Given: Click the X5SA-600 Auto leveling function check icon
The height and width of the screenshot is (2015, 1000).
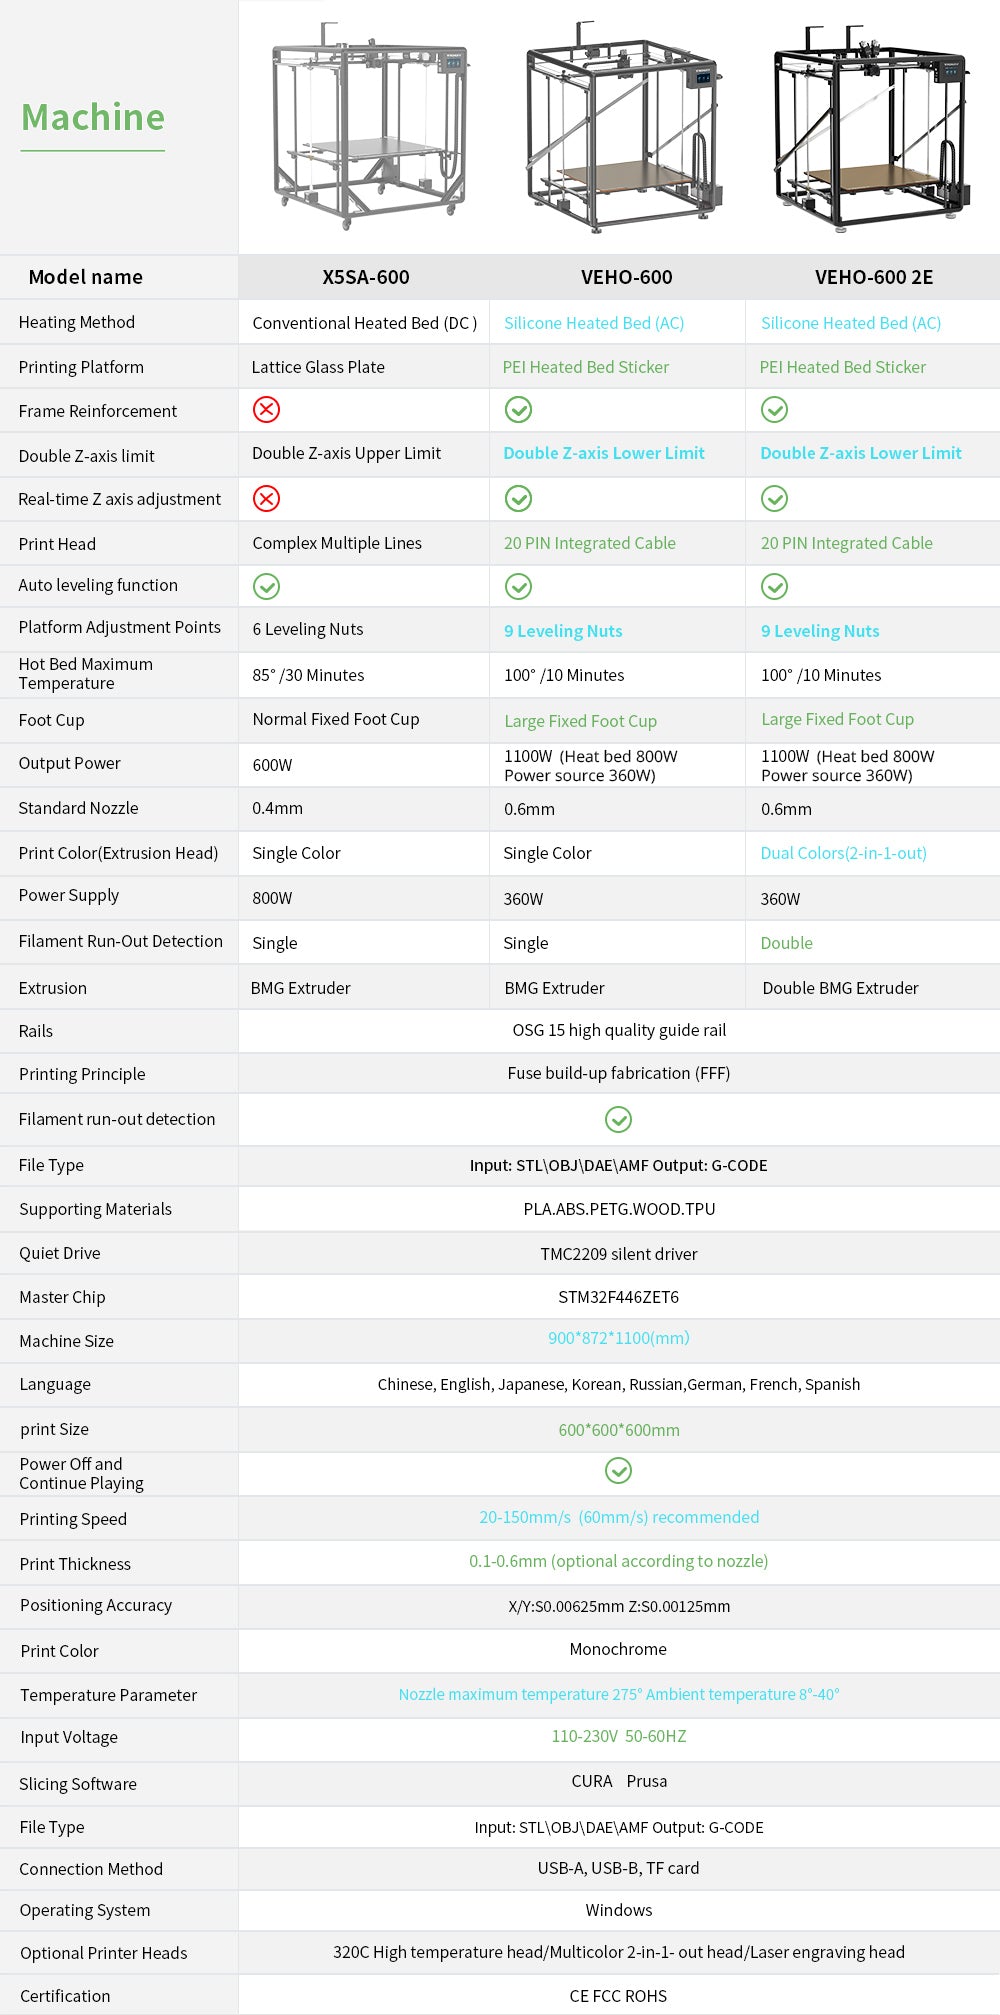Looking at the screenshot, I should 266,586.
